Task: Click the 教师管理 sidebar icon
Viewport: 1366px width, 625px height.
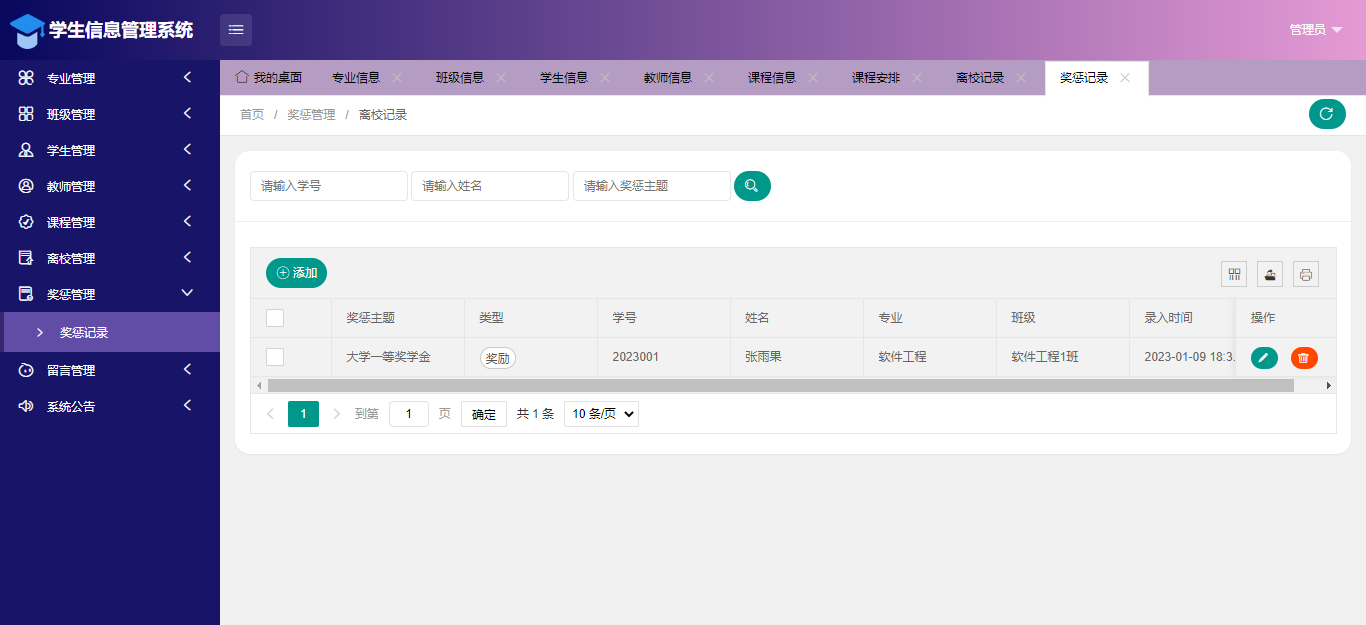Action: [26, 186]
